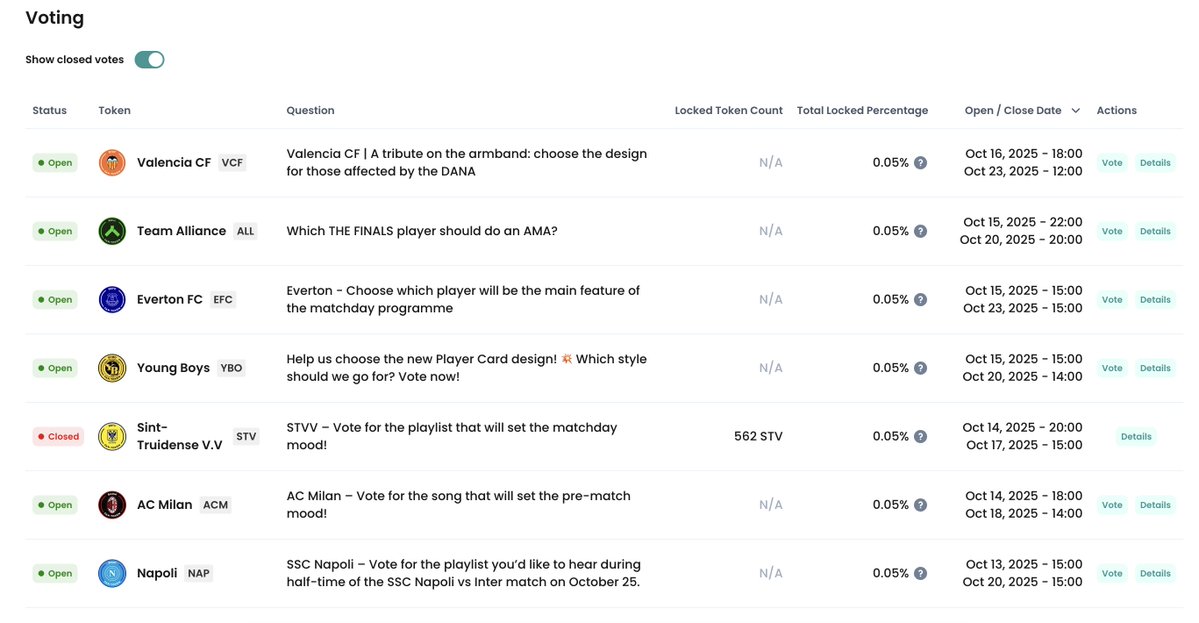The width and height of the screenshot is (1199, 623).
Task: Click help icon beside Valencia CF locked percentage
Action: pos(920,163)
